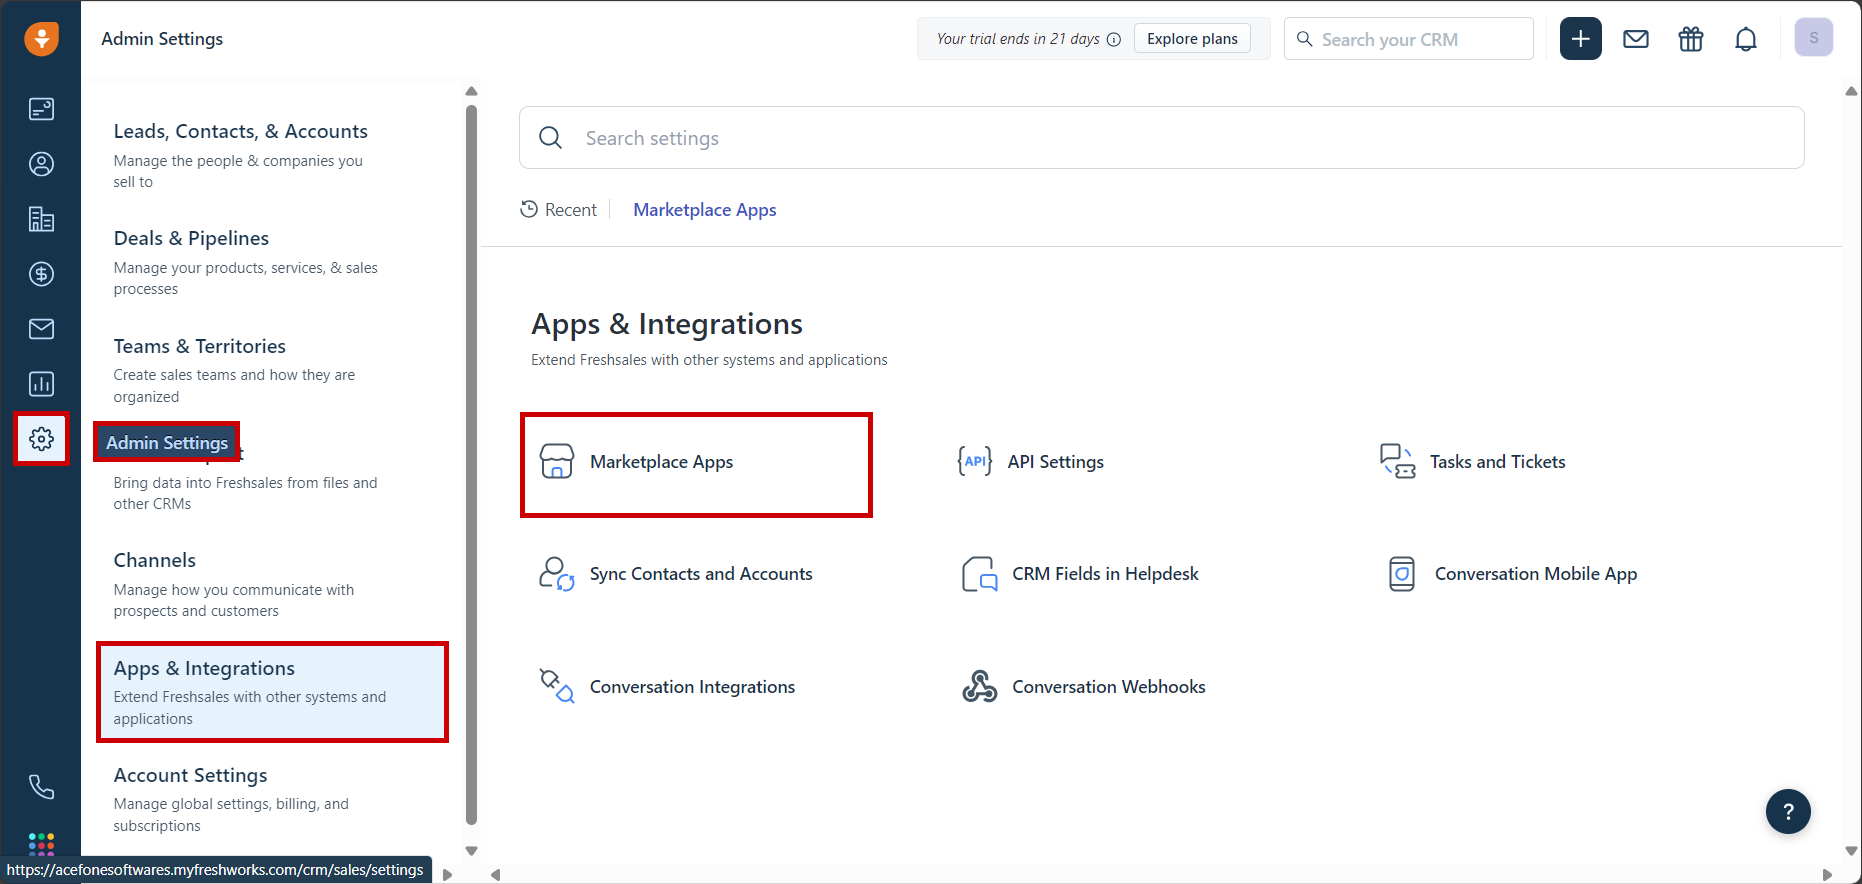The height and width of the screenshot is (884, 1862).
Task: Open Reports chart icon in sidebar
Action: pyautogui.click(x=41, y=384)
